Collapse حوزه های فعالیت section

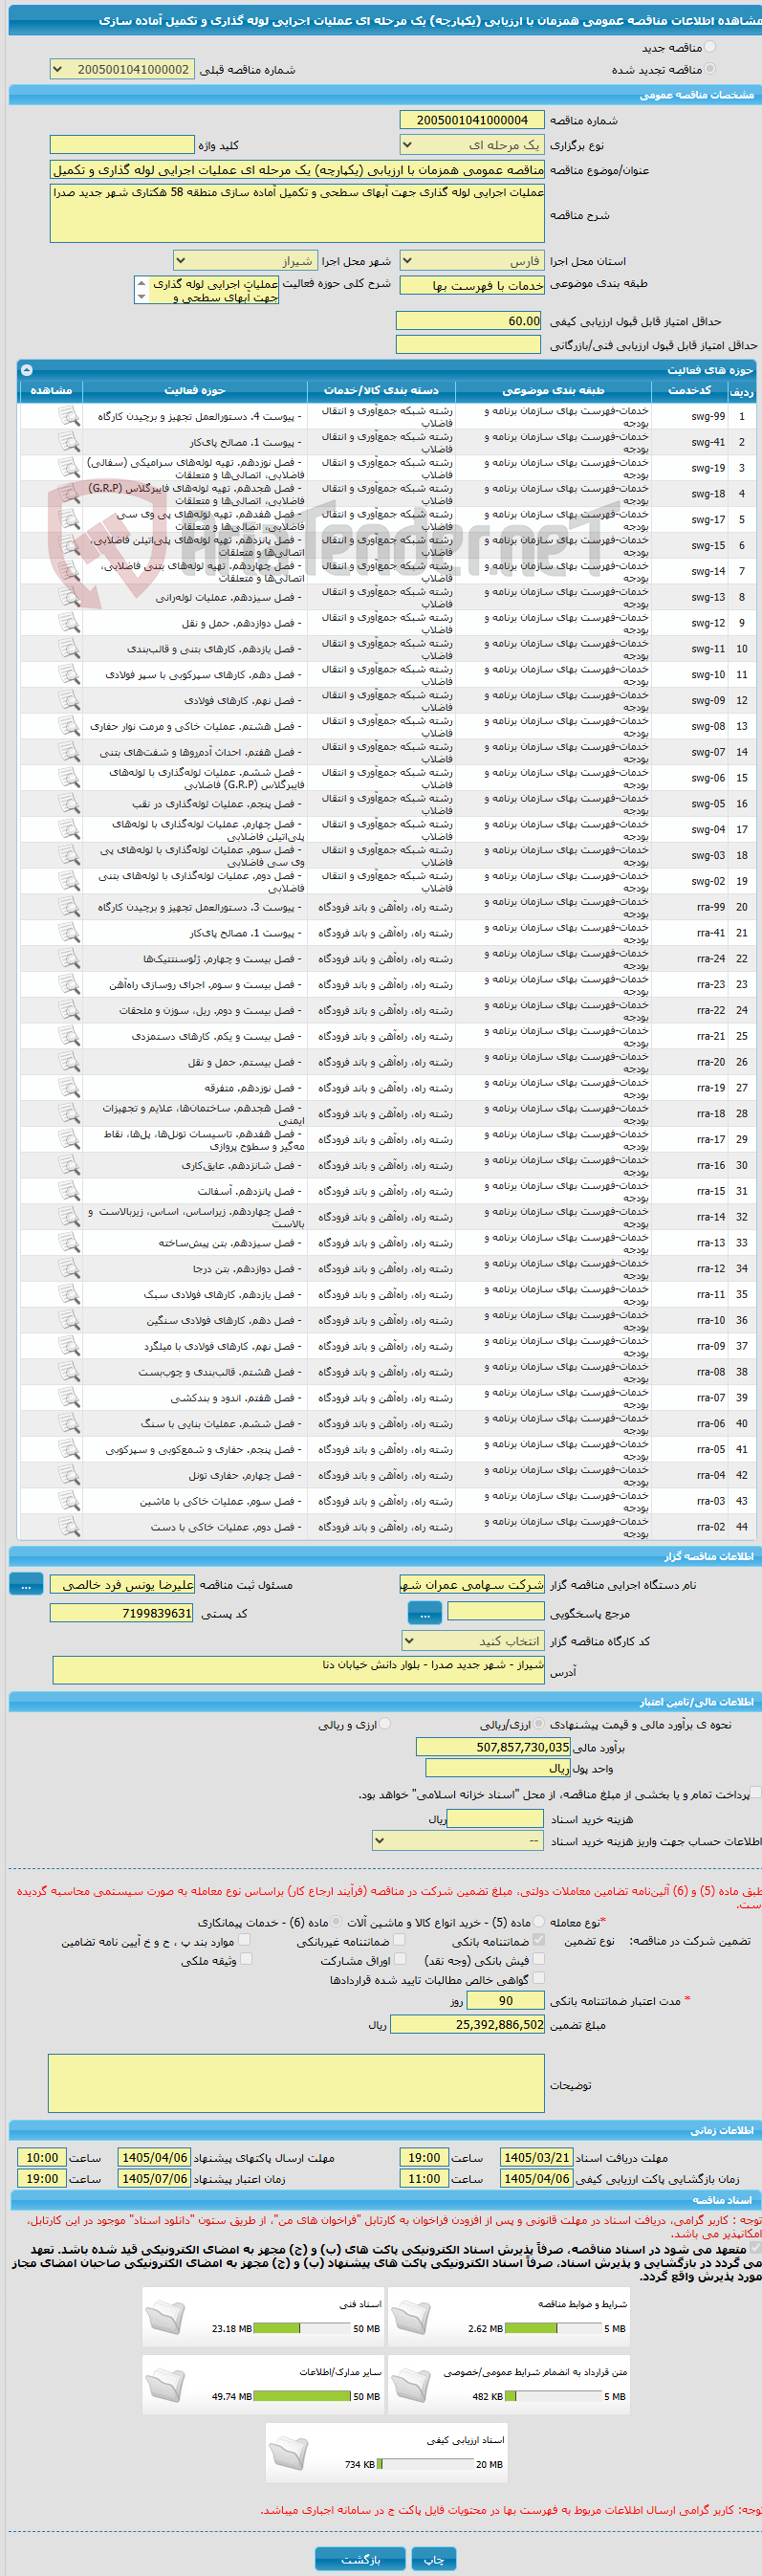click(x=27, y=370)
